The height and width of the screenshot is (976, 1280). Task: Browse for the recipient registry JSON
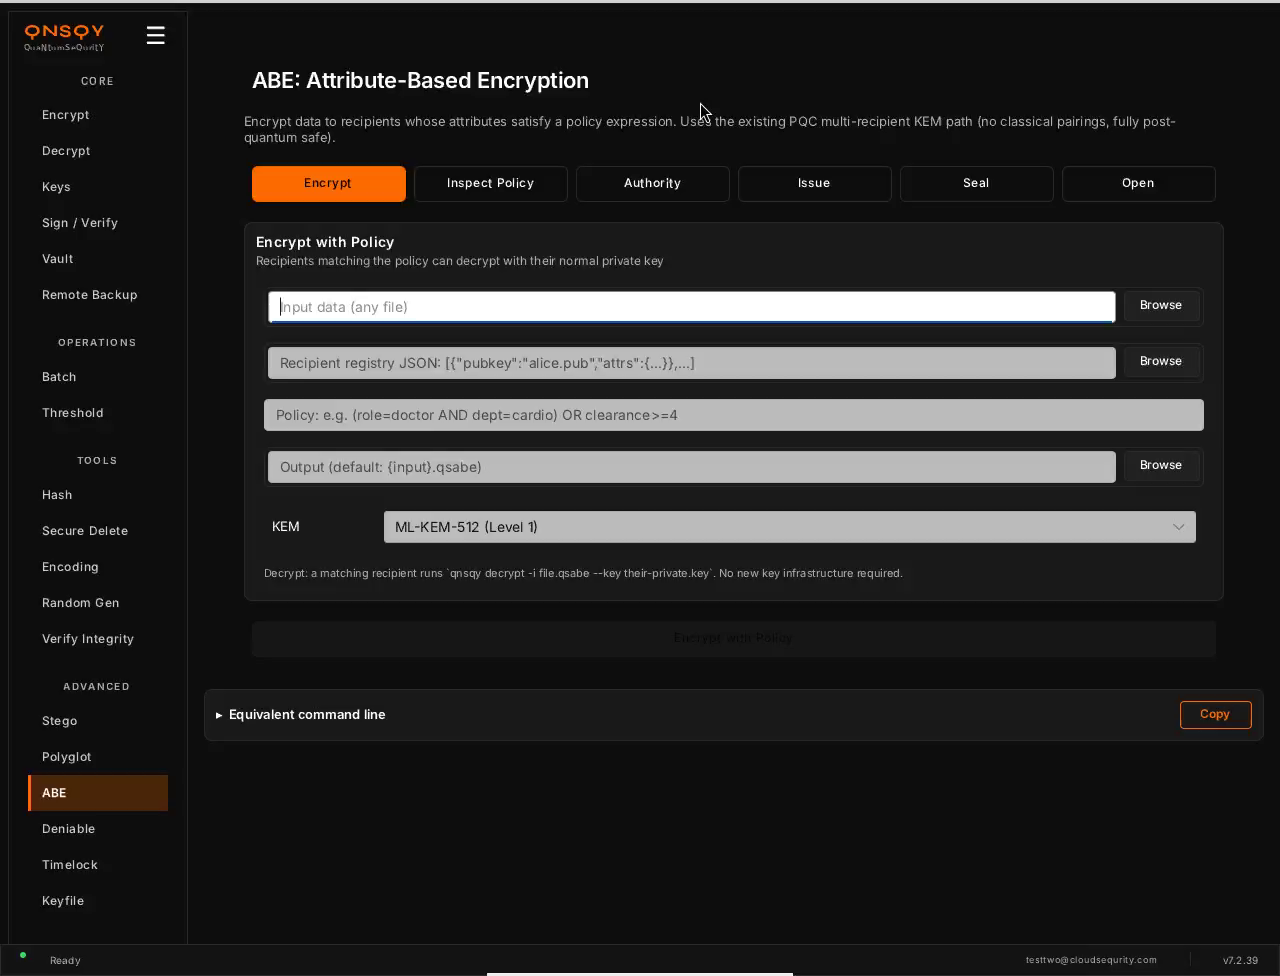click(x=1161, y=361)
